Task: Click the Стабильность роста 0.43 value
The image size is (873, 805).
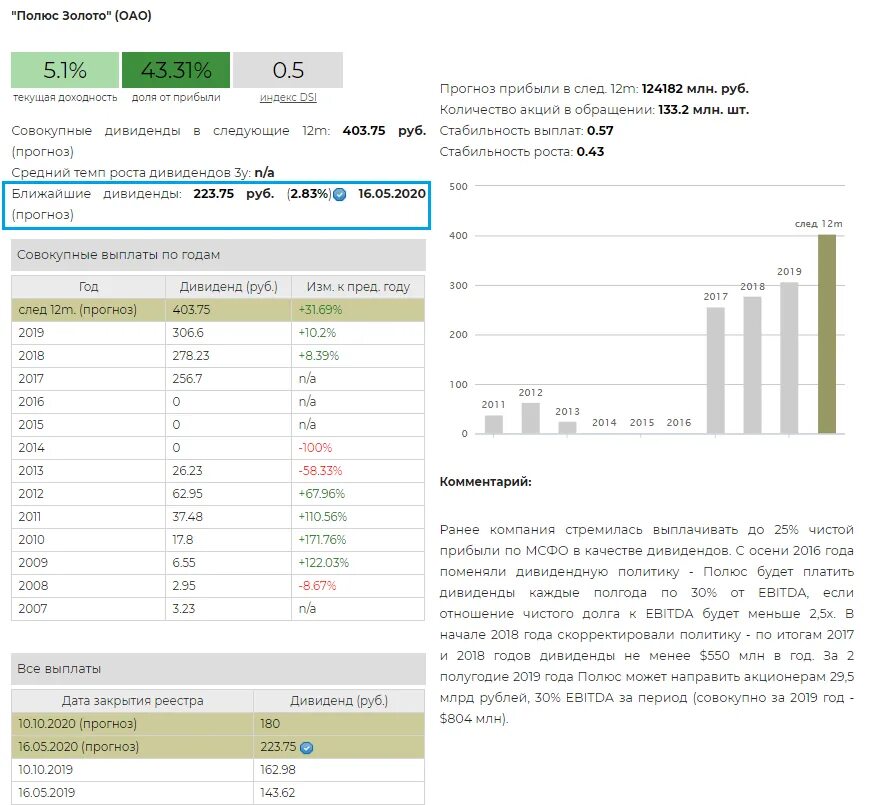Action: (x=590, y=152)
